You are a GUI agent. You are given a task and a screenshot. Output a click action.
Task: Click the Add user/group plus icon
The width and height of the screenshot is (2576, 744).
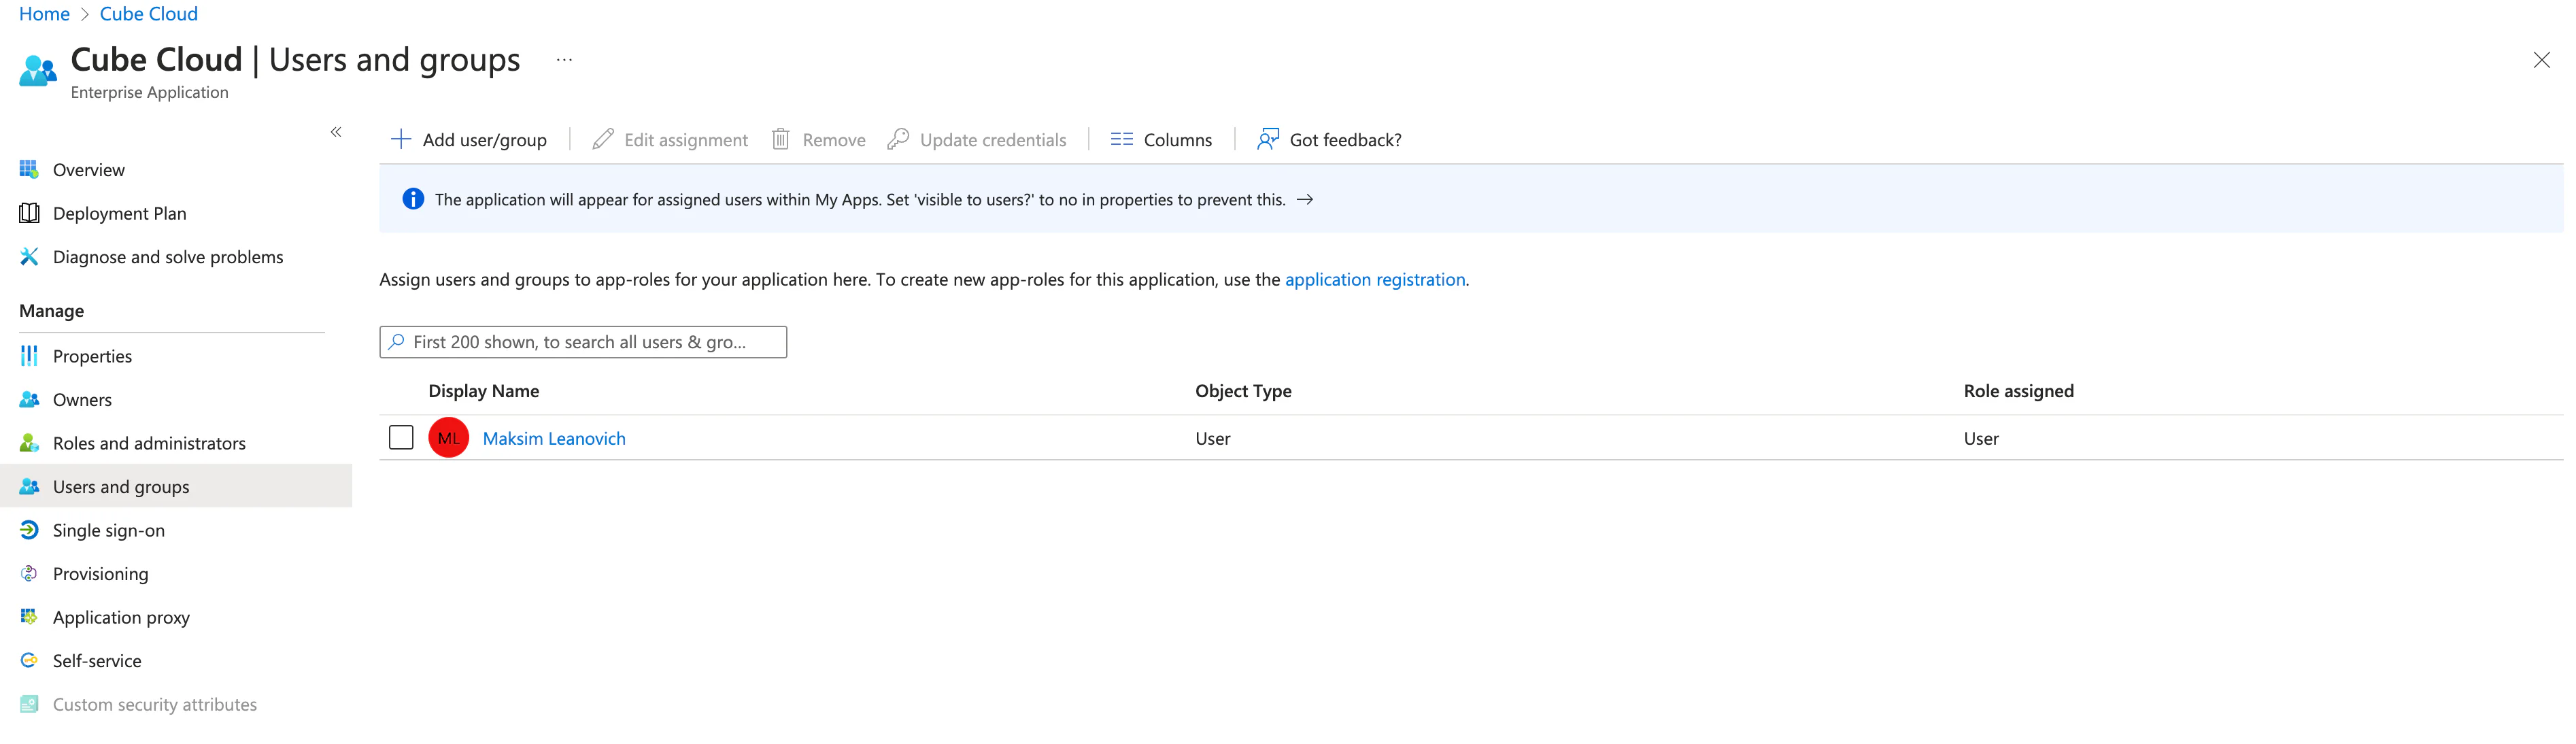401,139
